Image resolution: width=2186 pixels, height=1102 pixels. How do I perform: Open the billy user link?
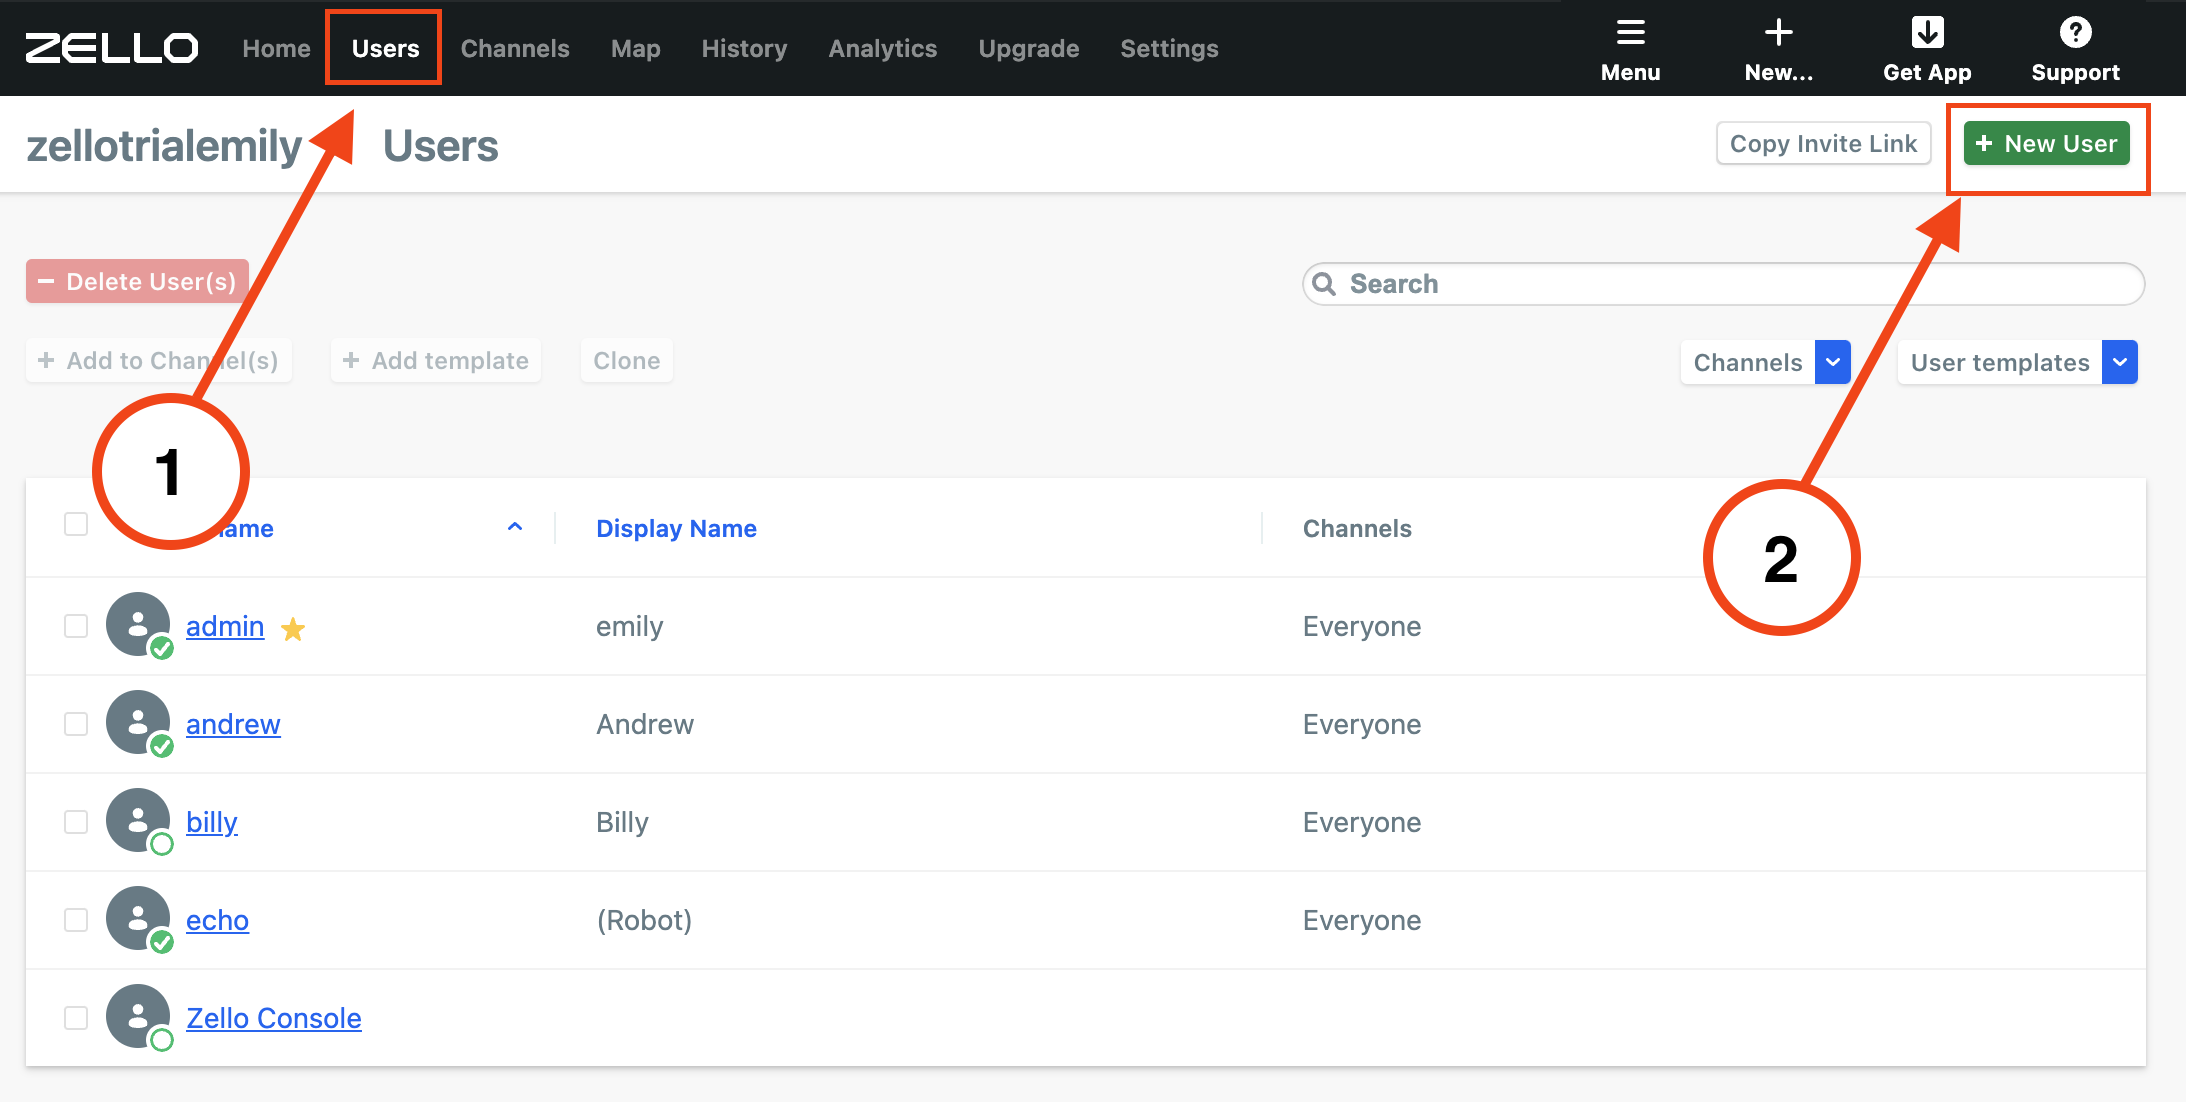click(x=212, y=822)
